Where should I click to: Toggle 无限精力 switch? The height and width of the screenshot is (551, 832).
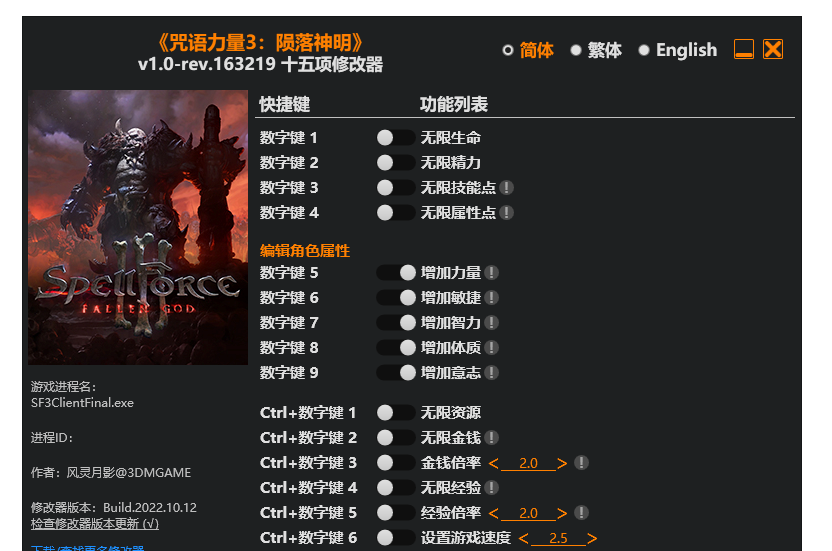click(x=396, y=162)
